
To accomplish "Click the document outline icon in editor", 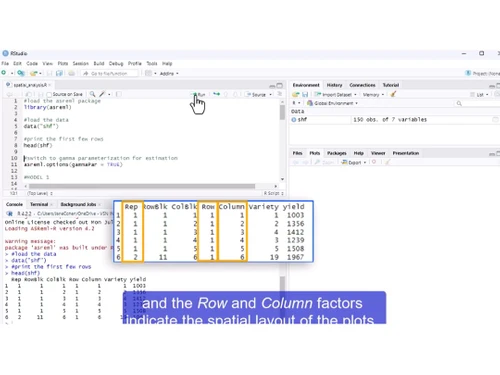I will pos(280,94).
